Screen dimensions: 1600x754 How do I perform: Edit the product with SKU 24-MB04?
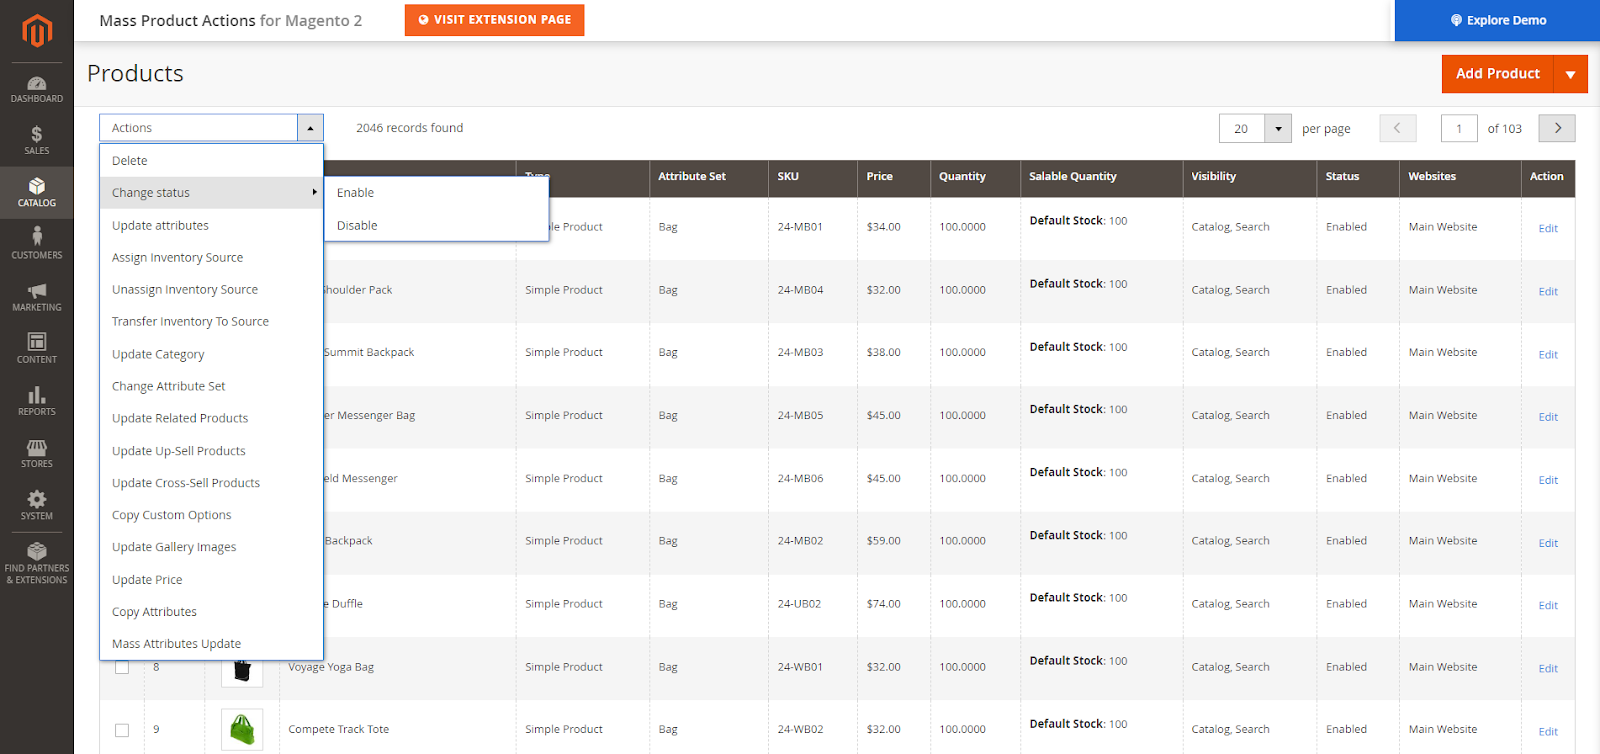[1548, 291]
